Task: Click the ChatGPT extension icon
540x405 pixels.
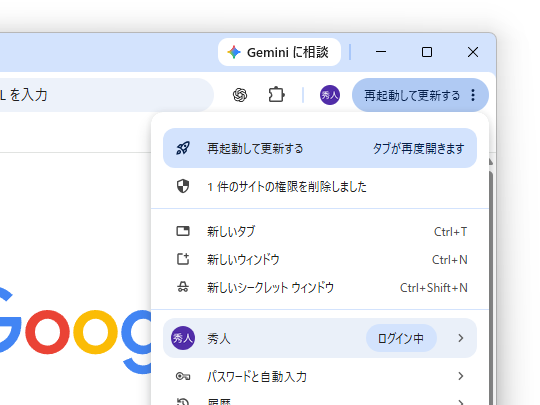Action: point(240,95)
